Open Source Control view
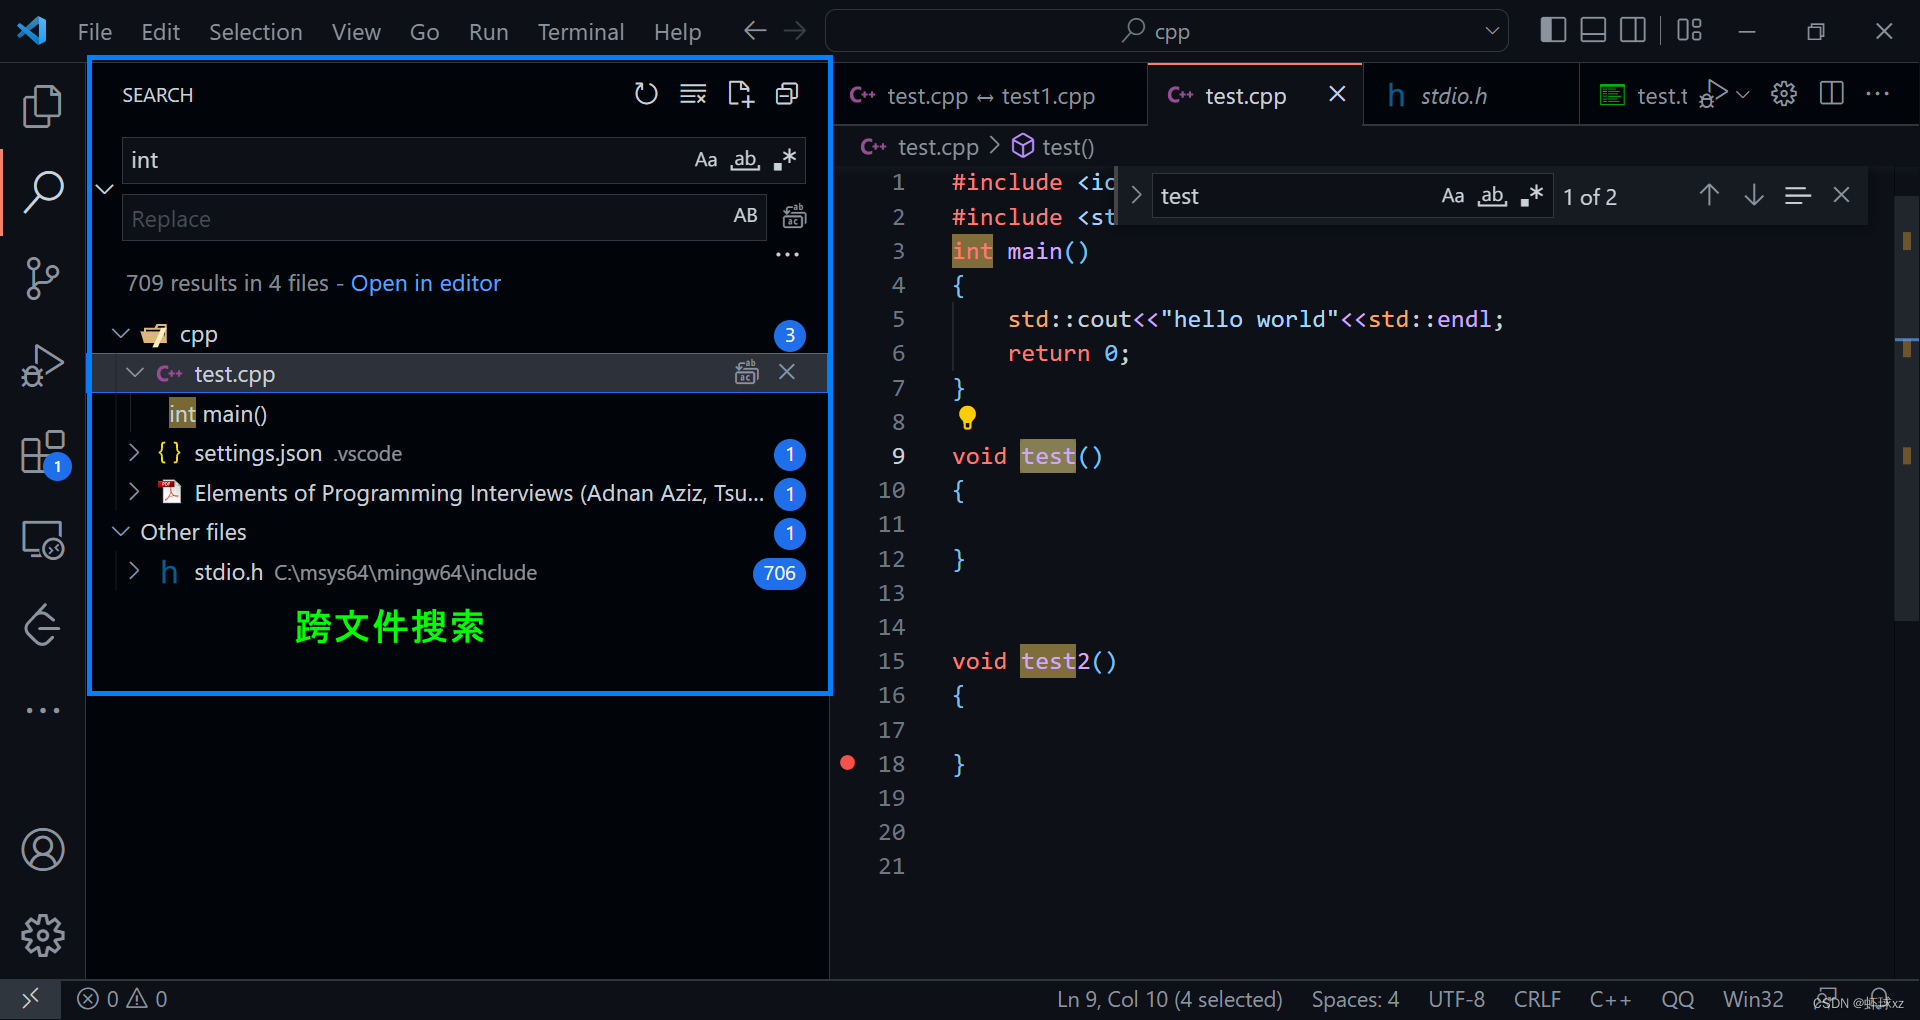This screenshot has width=1920, height=1020. click(x=42, y=278)
